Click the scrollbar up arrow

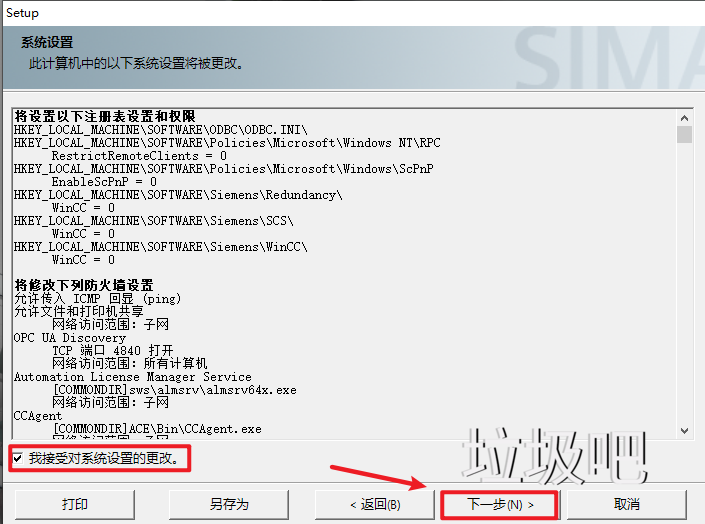pyautogui.click(x=684, y=118)
